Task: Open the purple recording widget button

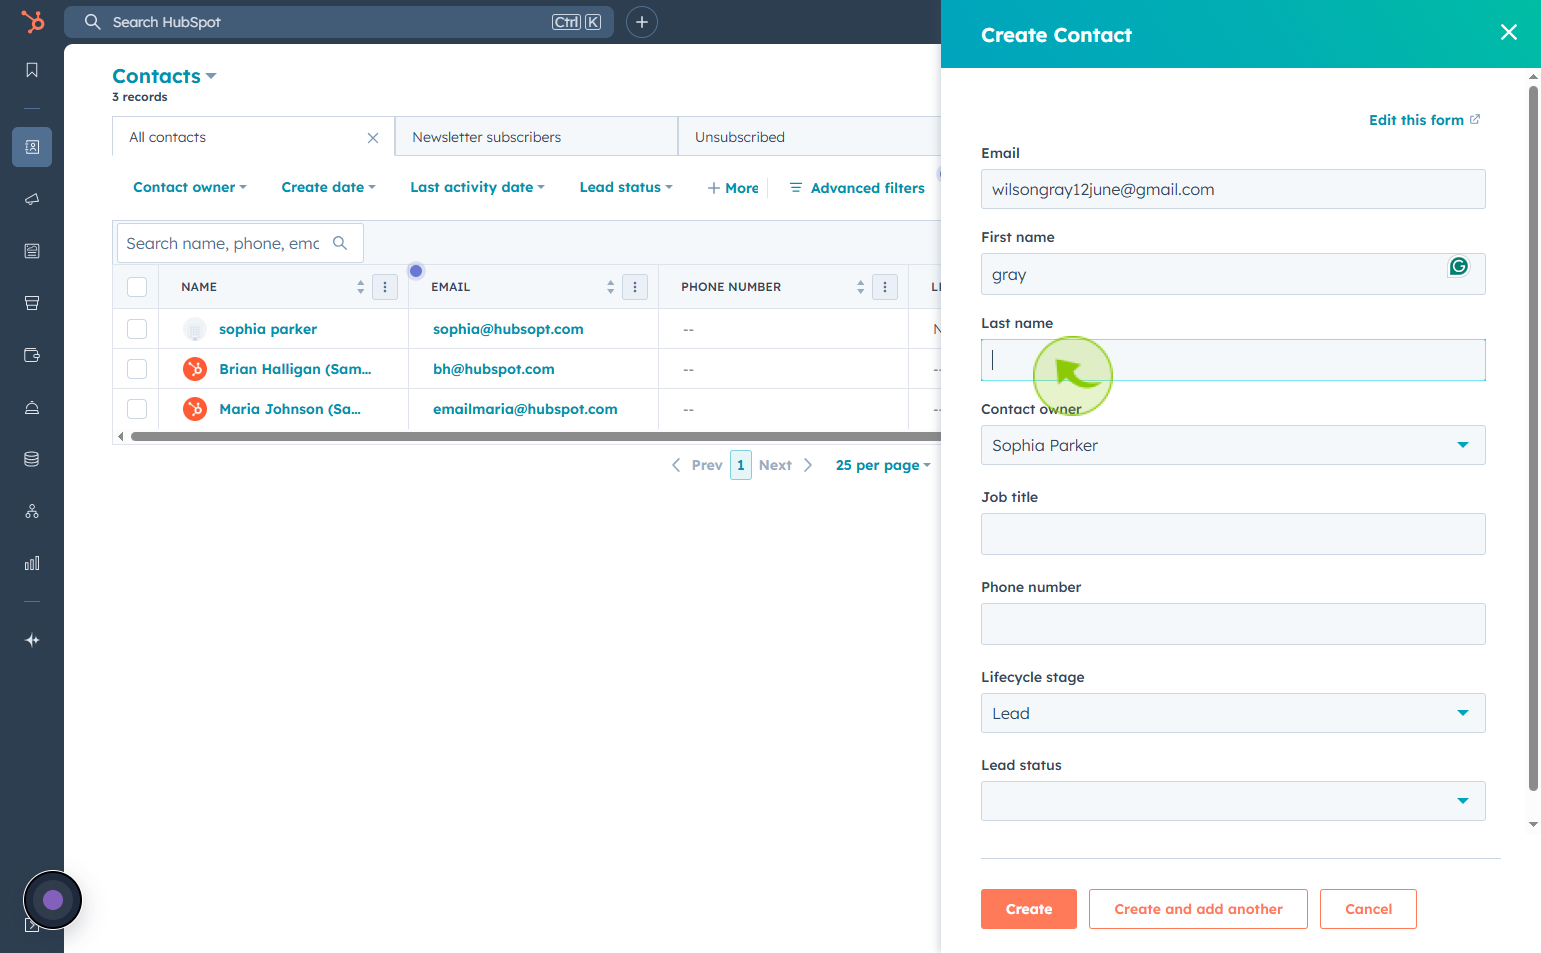Action: pyautogui.click(x=53, y=900)
